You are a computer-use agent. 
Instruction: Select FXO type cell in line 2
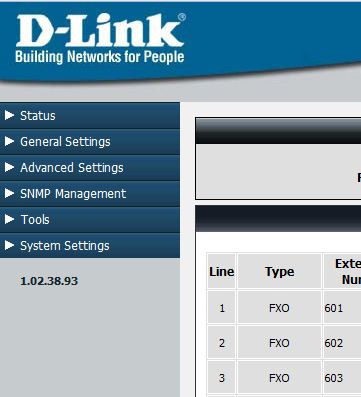click(x=280, y=343)
